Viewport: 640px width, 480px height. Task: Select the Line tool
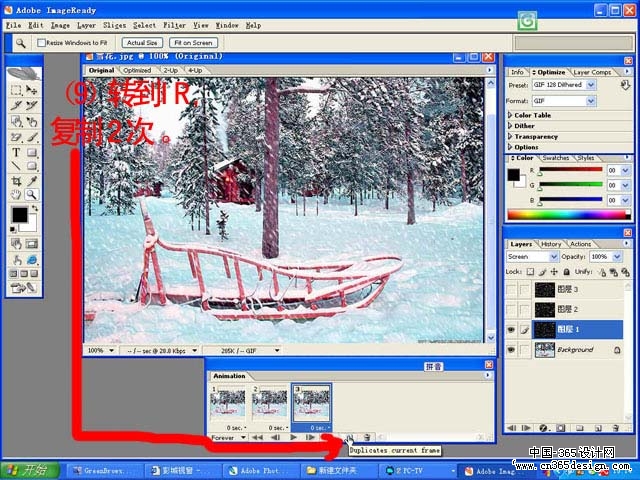(x=16, y=166)
